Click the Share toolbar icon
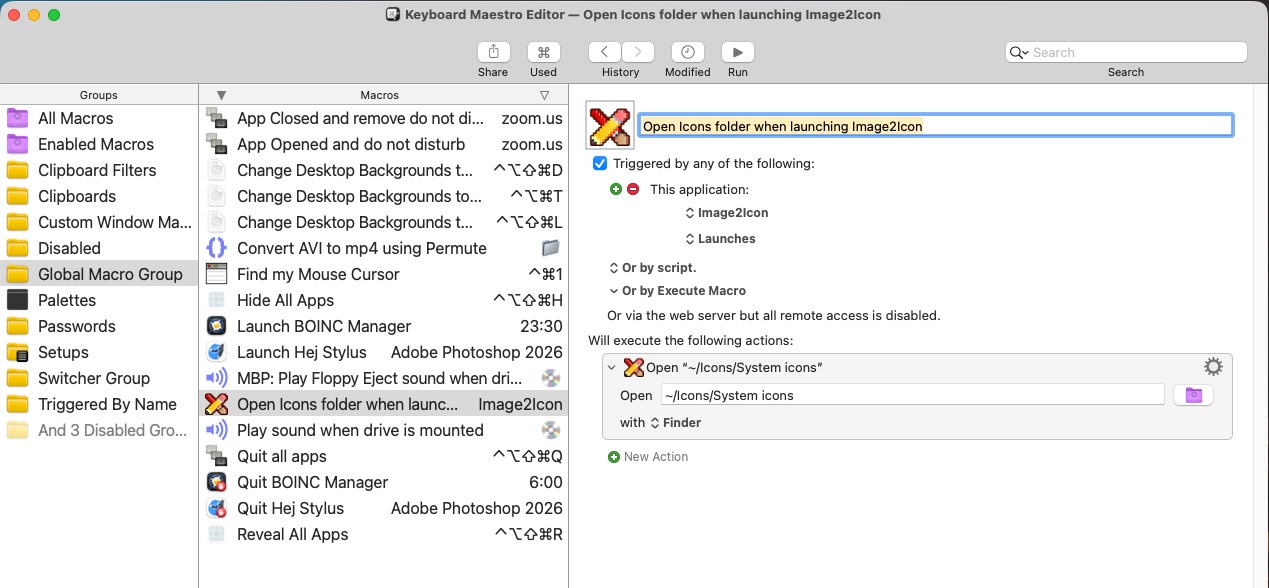This screenshot has height=588, width=1269. (x=492, y=52)
